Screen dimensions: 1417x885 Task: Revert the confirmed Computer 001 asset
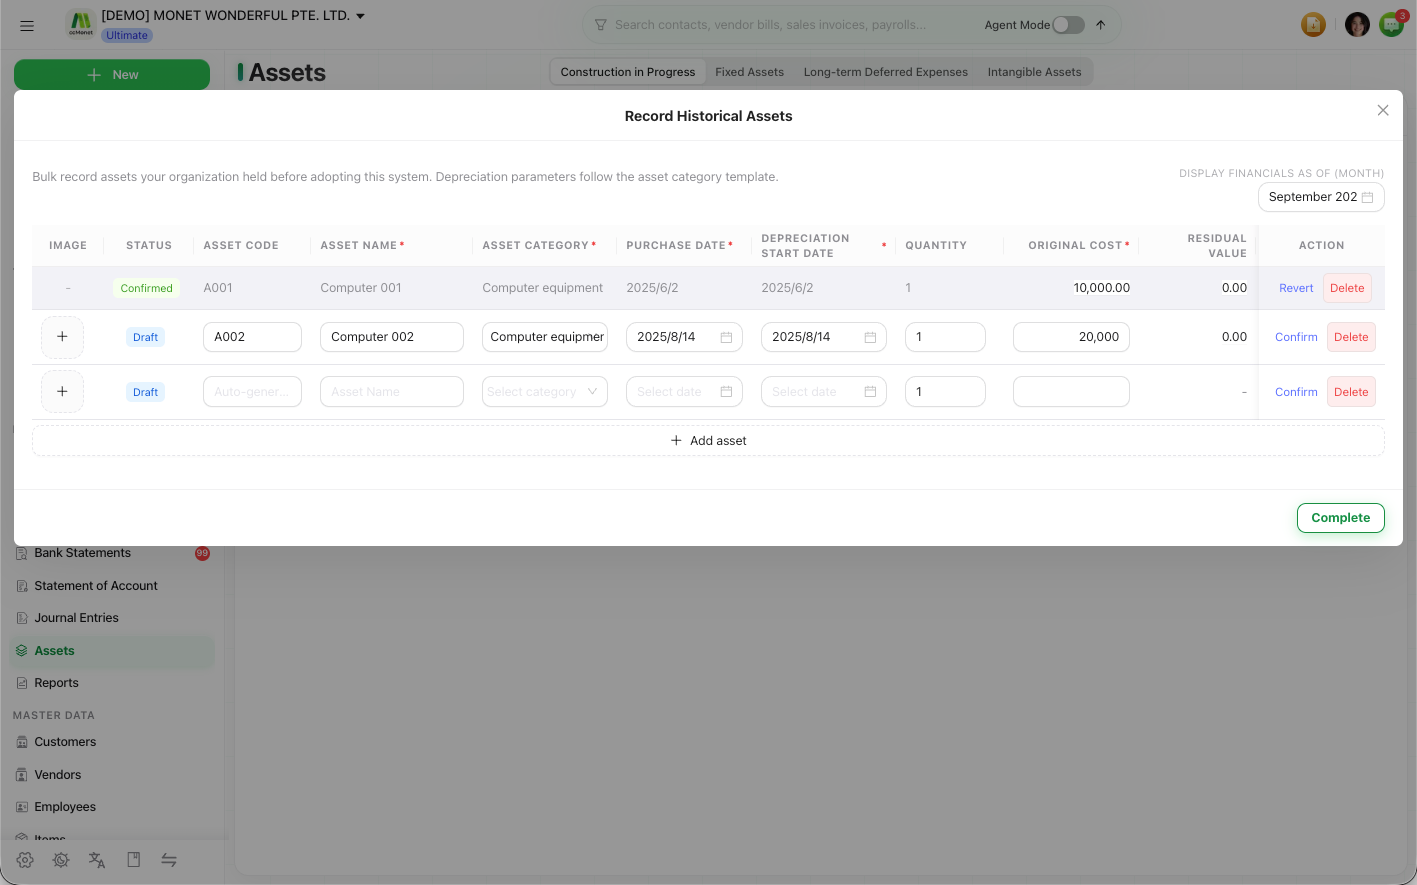[1296, 288]
